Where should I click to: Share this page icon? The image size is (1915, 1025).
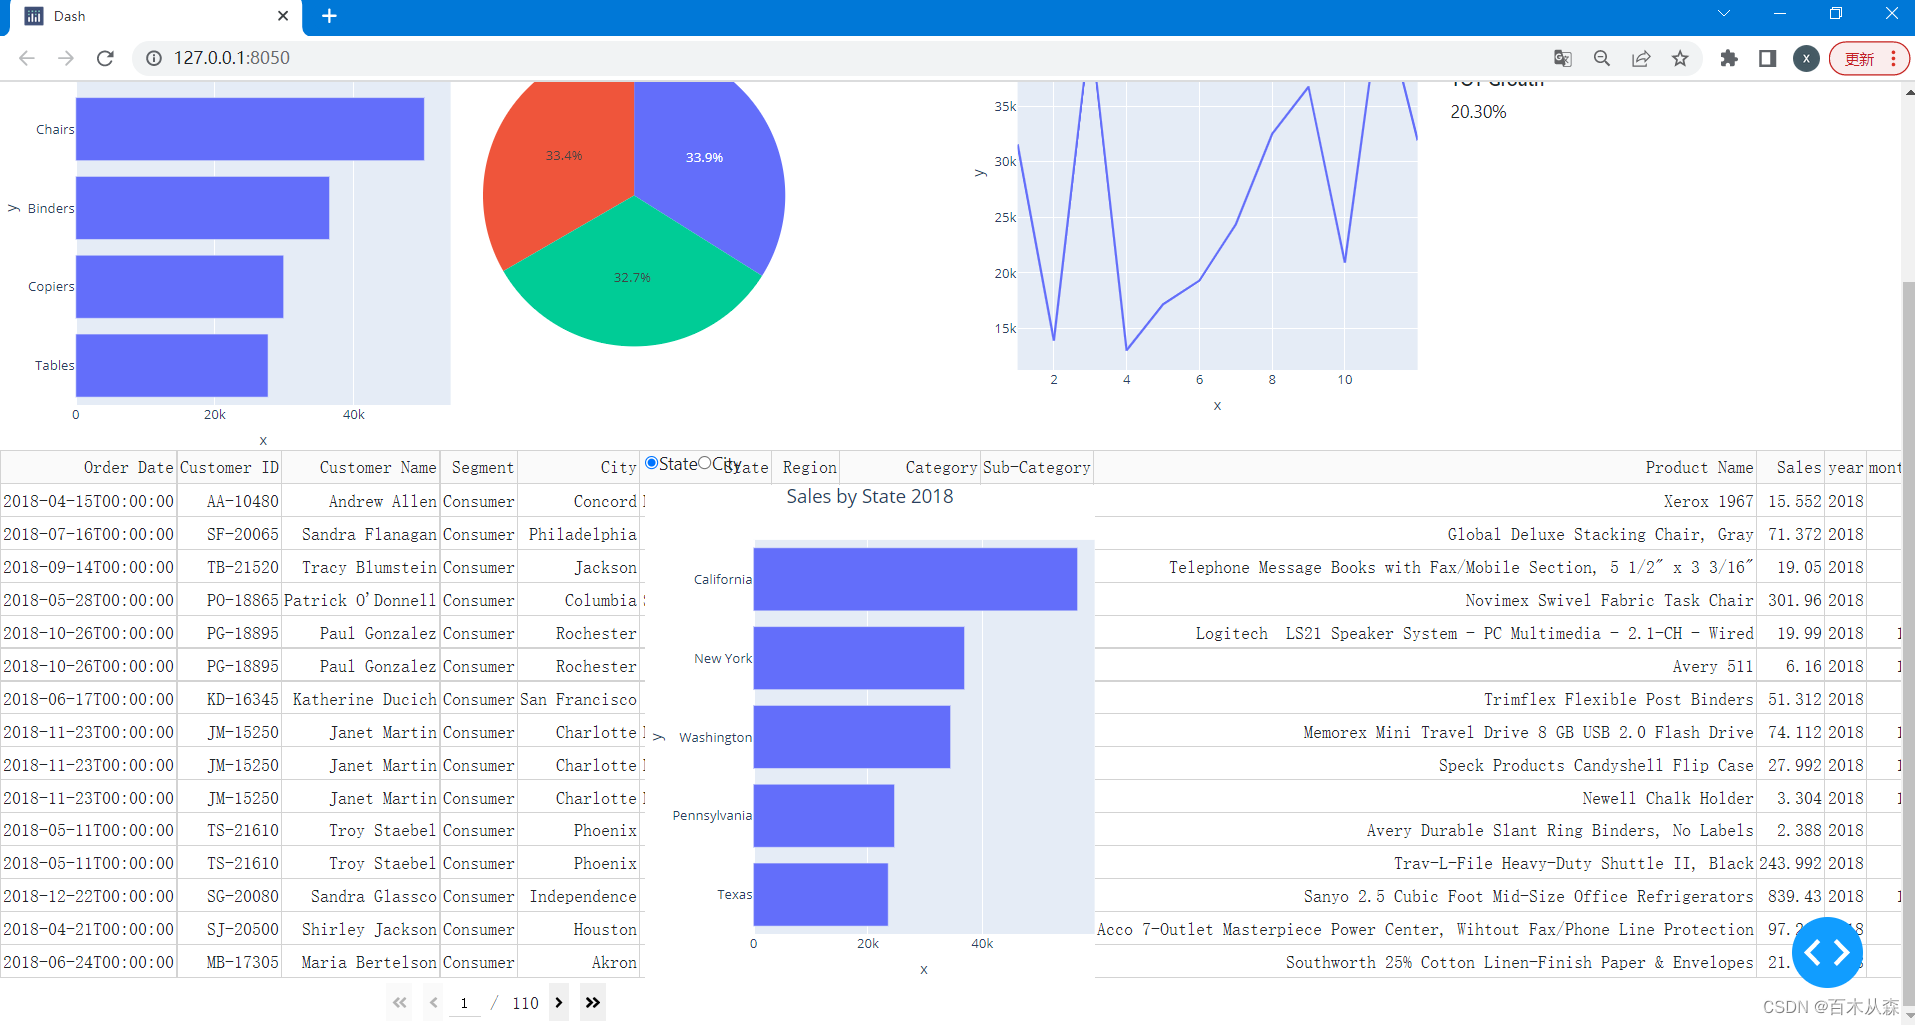[x=1641, y=58]
